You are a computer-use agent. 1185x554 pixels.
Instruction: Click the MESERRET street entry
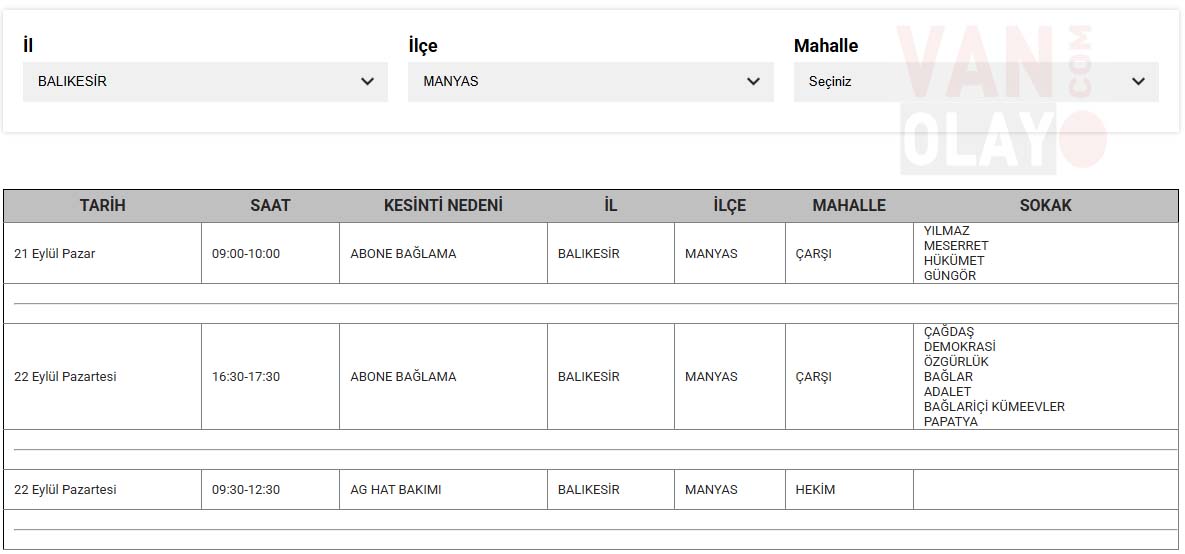coord(956,246)
